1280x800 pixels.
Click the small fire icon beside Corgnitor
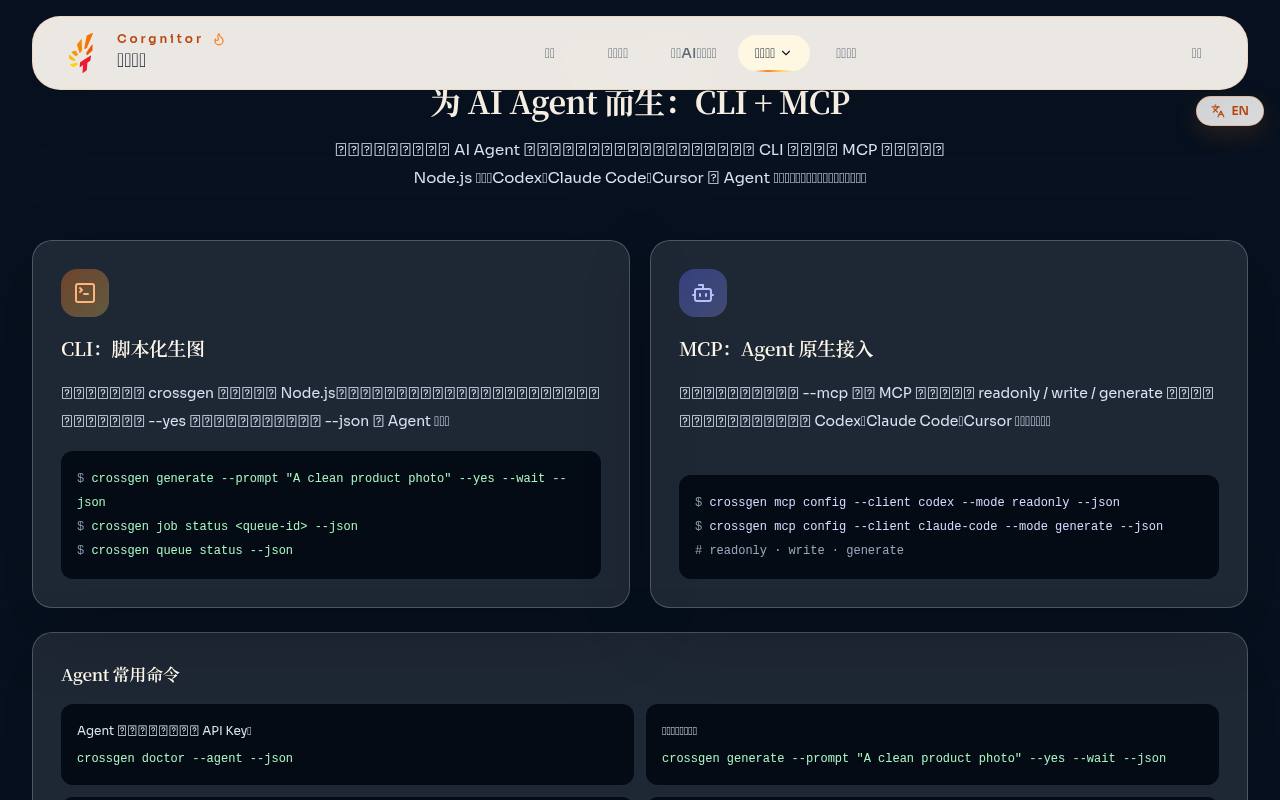(x=219, y=39)
